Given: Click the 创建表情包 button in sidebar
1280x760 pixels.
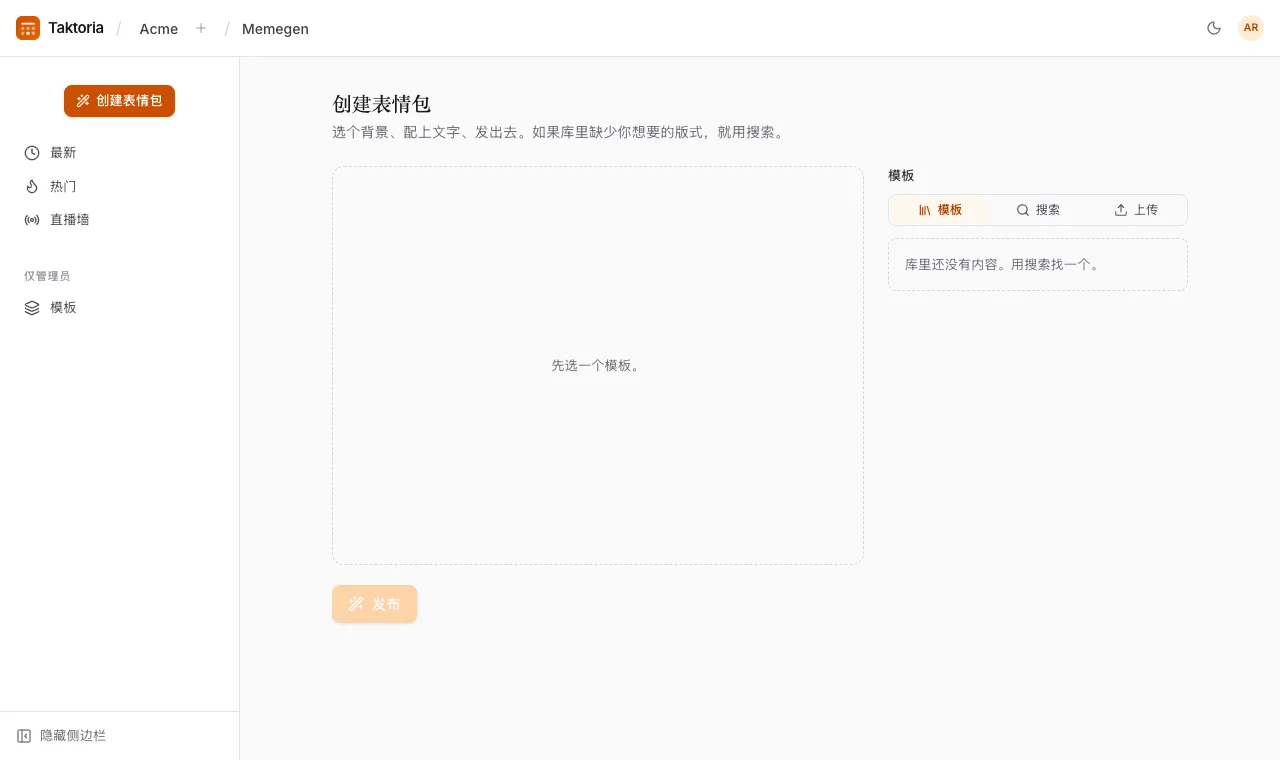Looking at the screenshot, I should (119, 101).
